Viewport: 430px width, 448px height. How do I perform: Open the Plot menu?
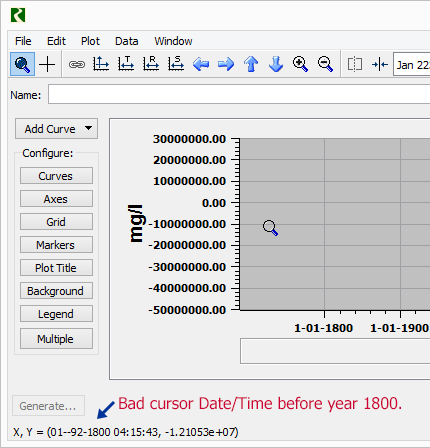coord(90,41)
